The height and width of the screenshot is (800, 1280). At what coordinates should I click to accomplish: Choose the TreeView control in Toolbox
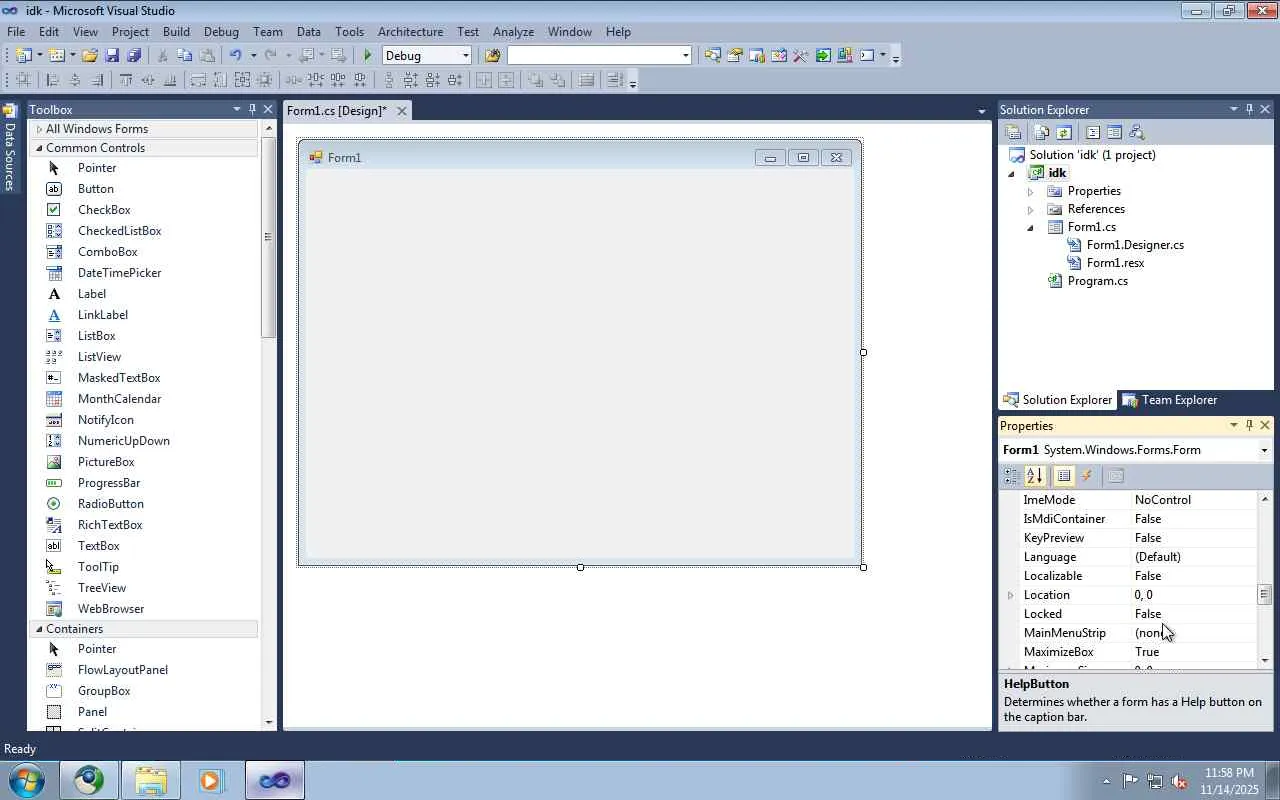pyautogui.click(x=102, y=588)
